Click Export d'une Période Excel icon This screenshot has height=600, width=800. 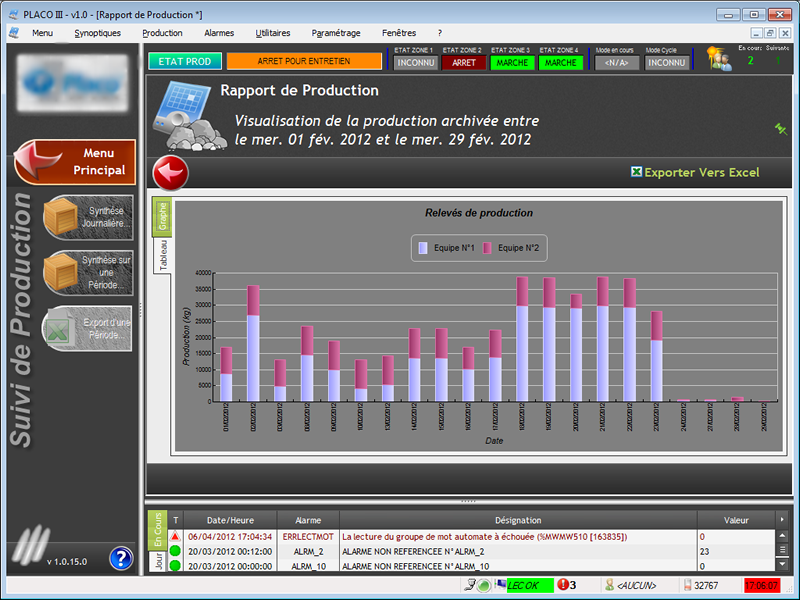[x=89, y=328]
